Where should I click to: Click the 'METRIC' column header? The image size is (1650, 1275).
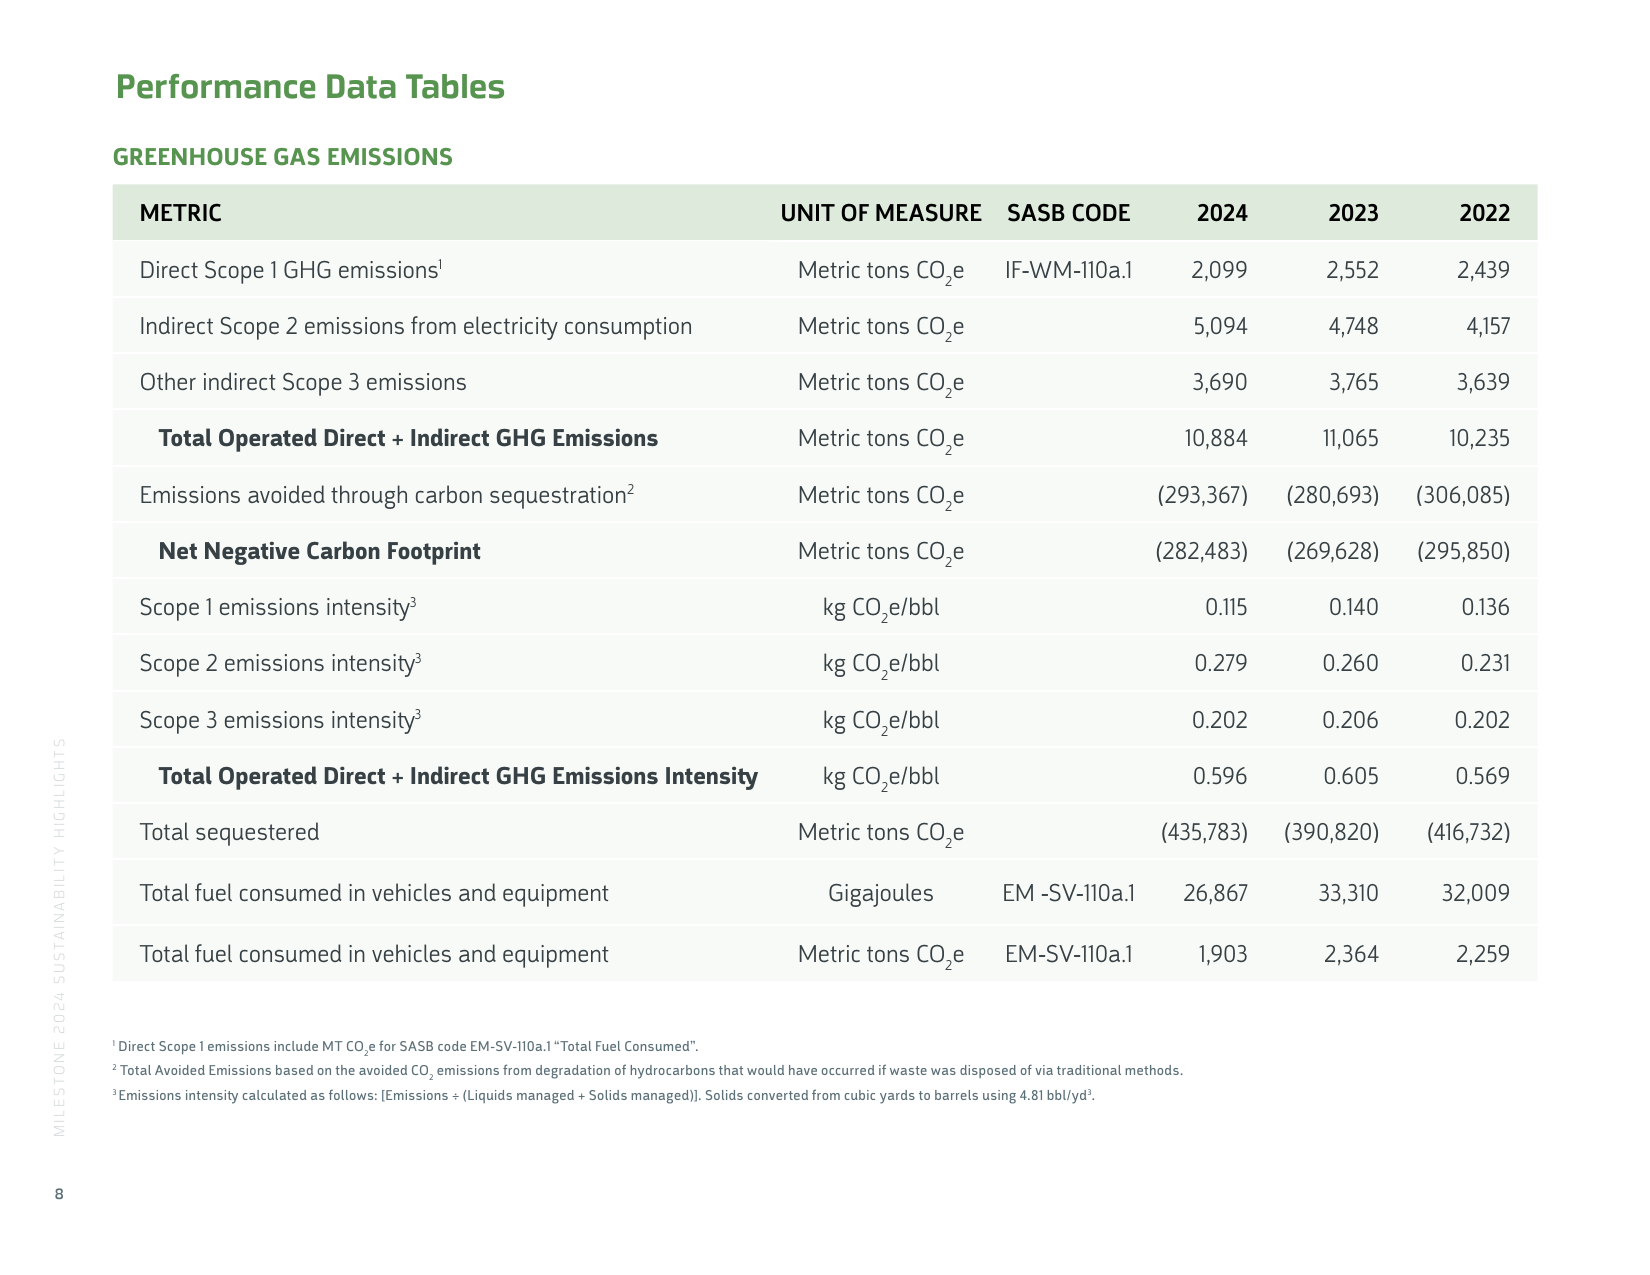coord(181,213)
